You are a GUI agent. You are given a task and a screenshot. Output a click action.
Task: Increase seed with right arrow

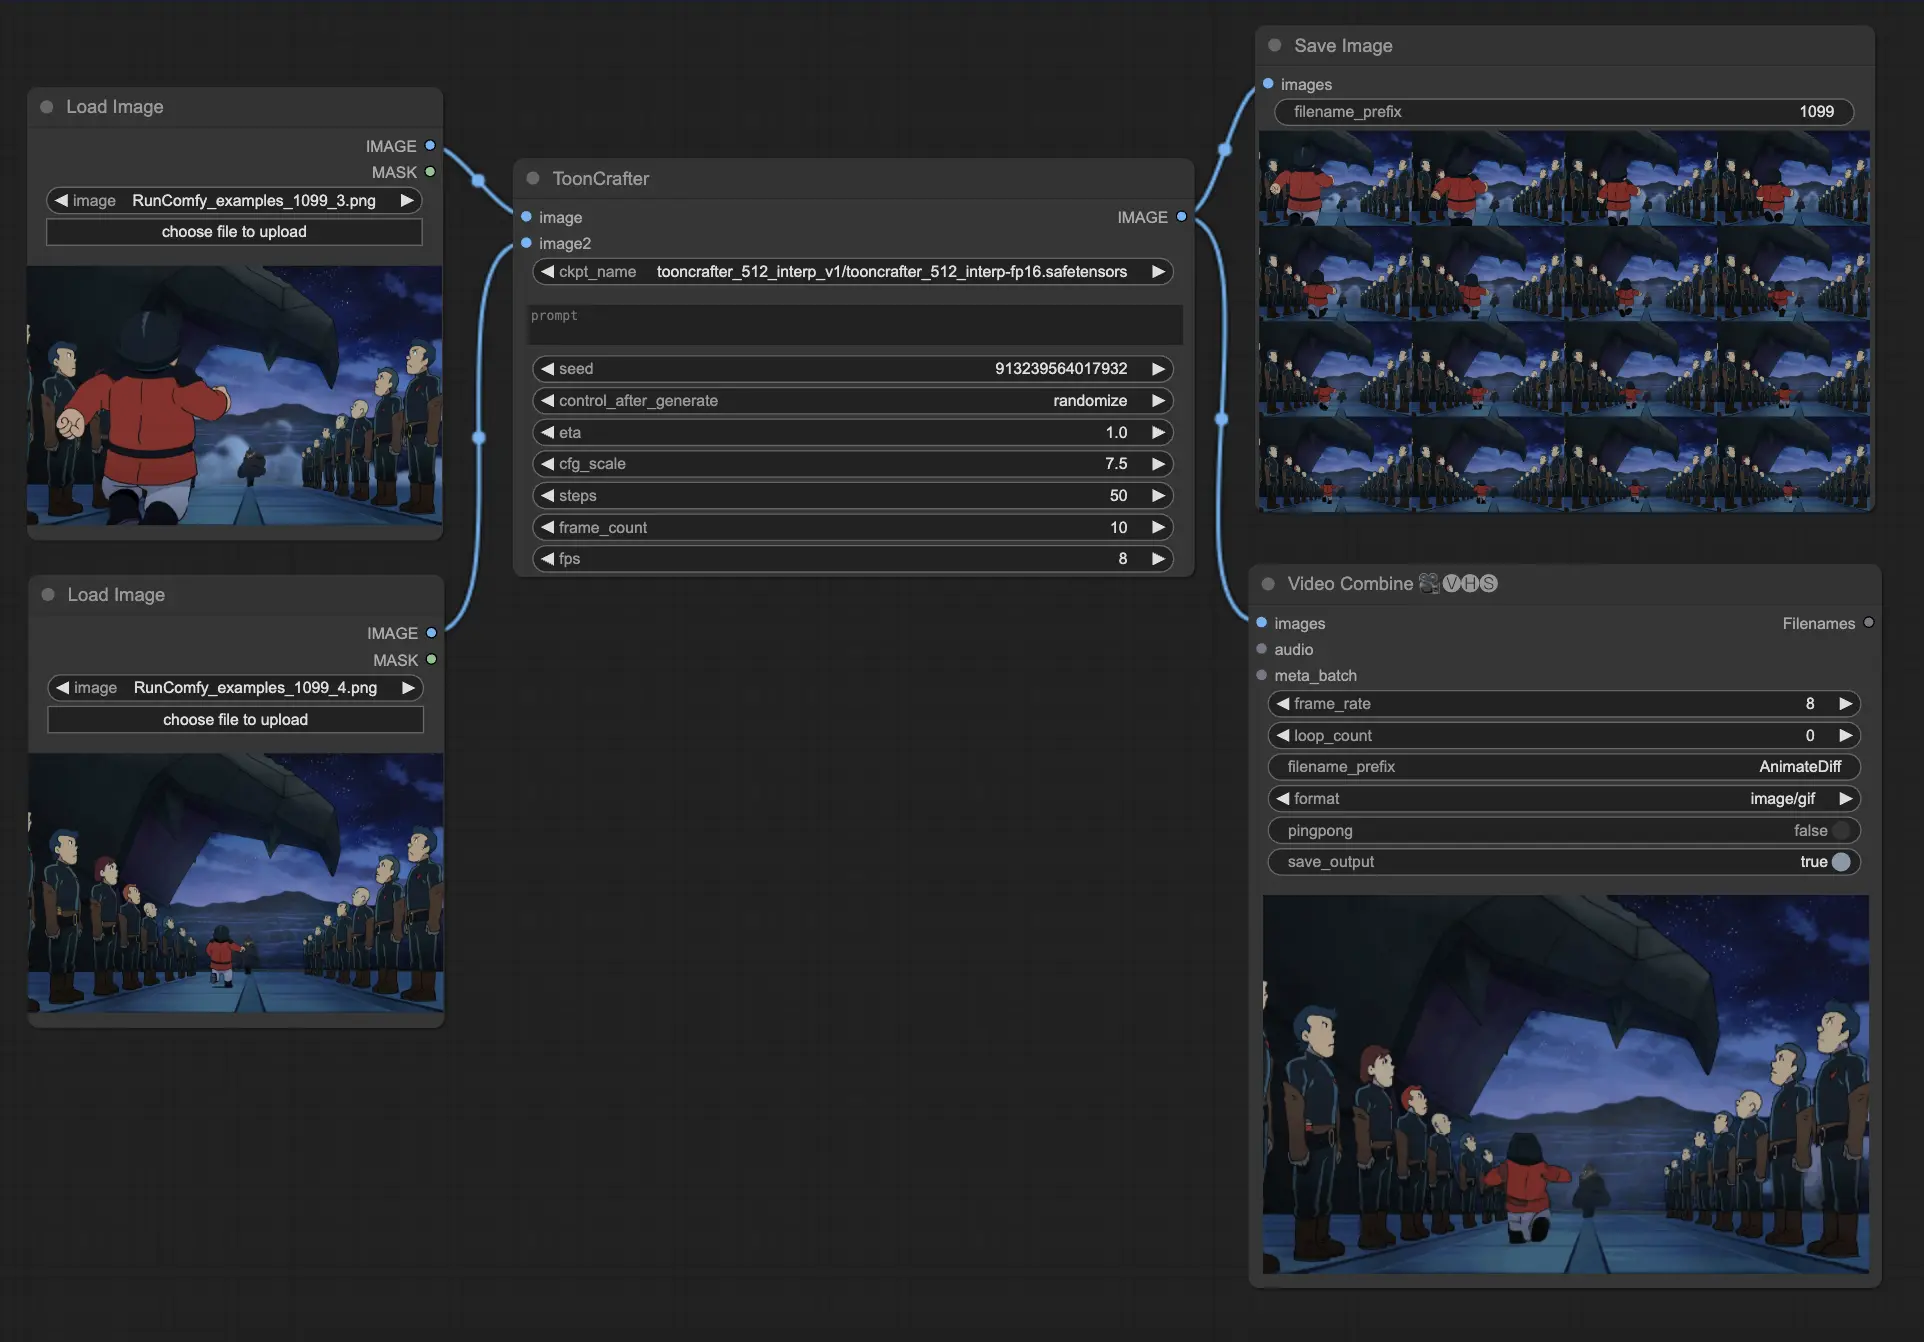pos(1158,369)
